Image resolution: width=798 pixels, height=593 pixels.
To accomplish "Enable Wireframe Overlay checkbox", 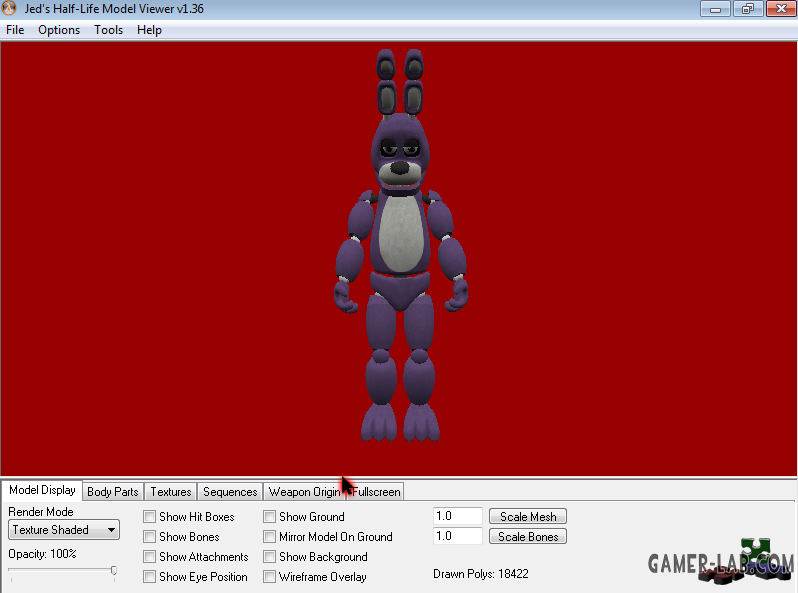I will [x=269, y=577].
